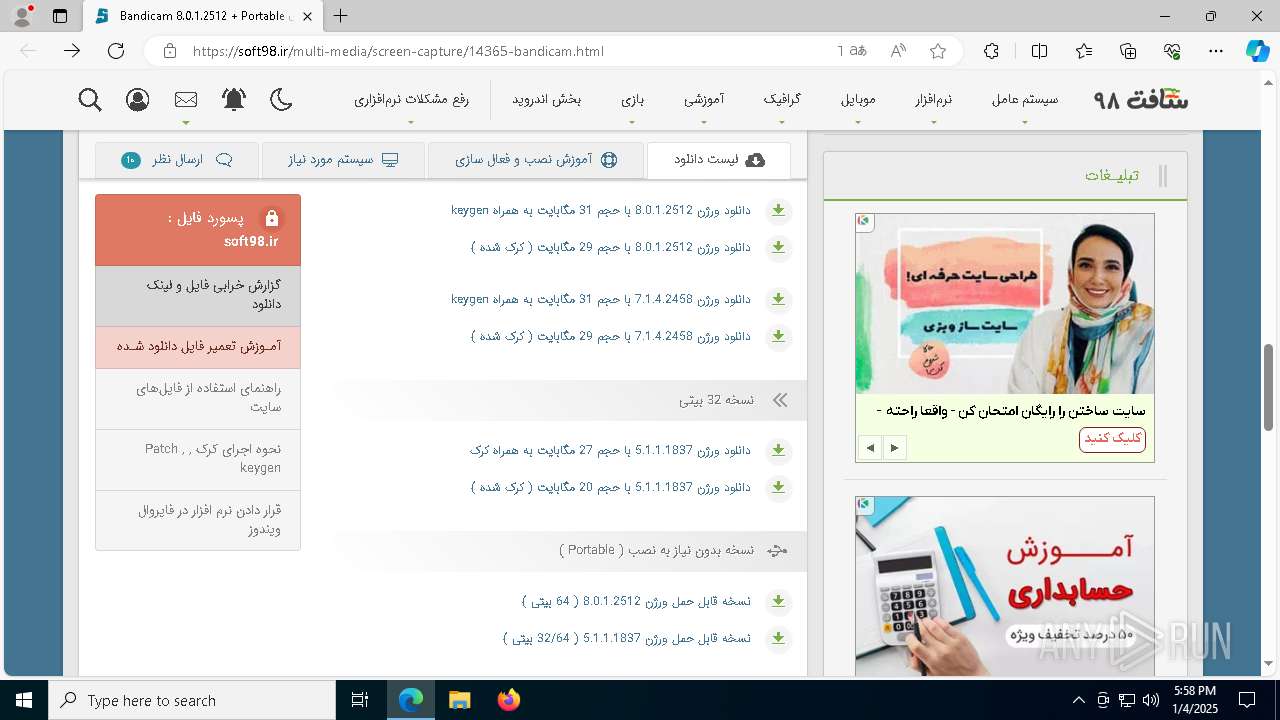
Task: Open نحوه اجرای کرک Patch keygen guide
Action: (198, 459)
